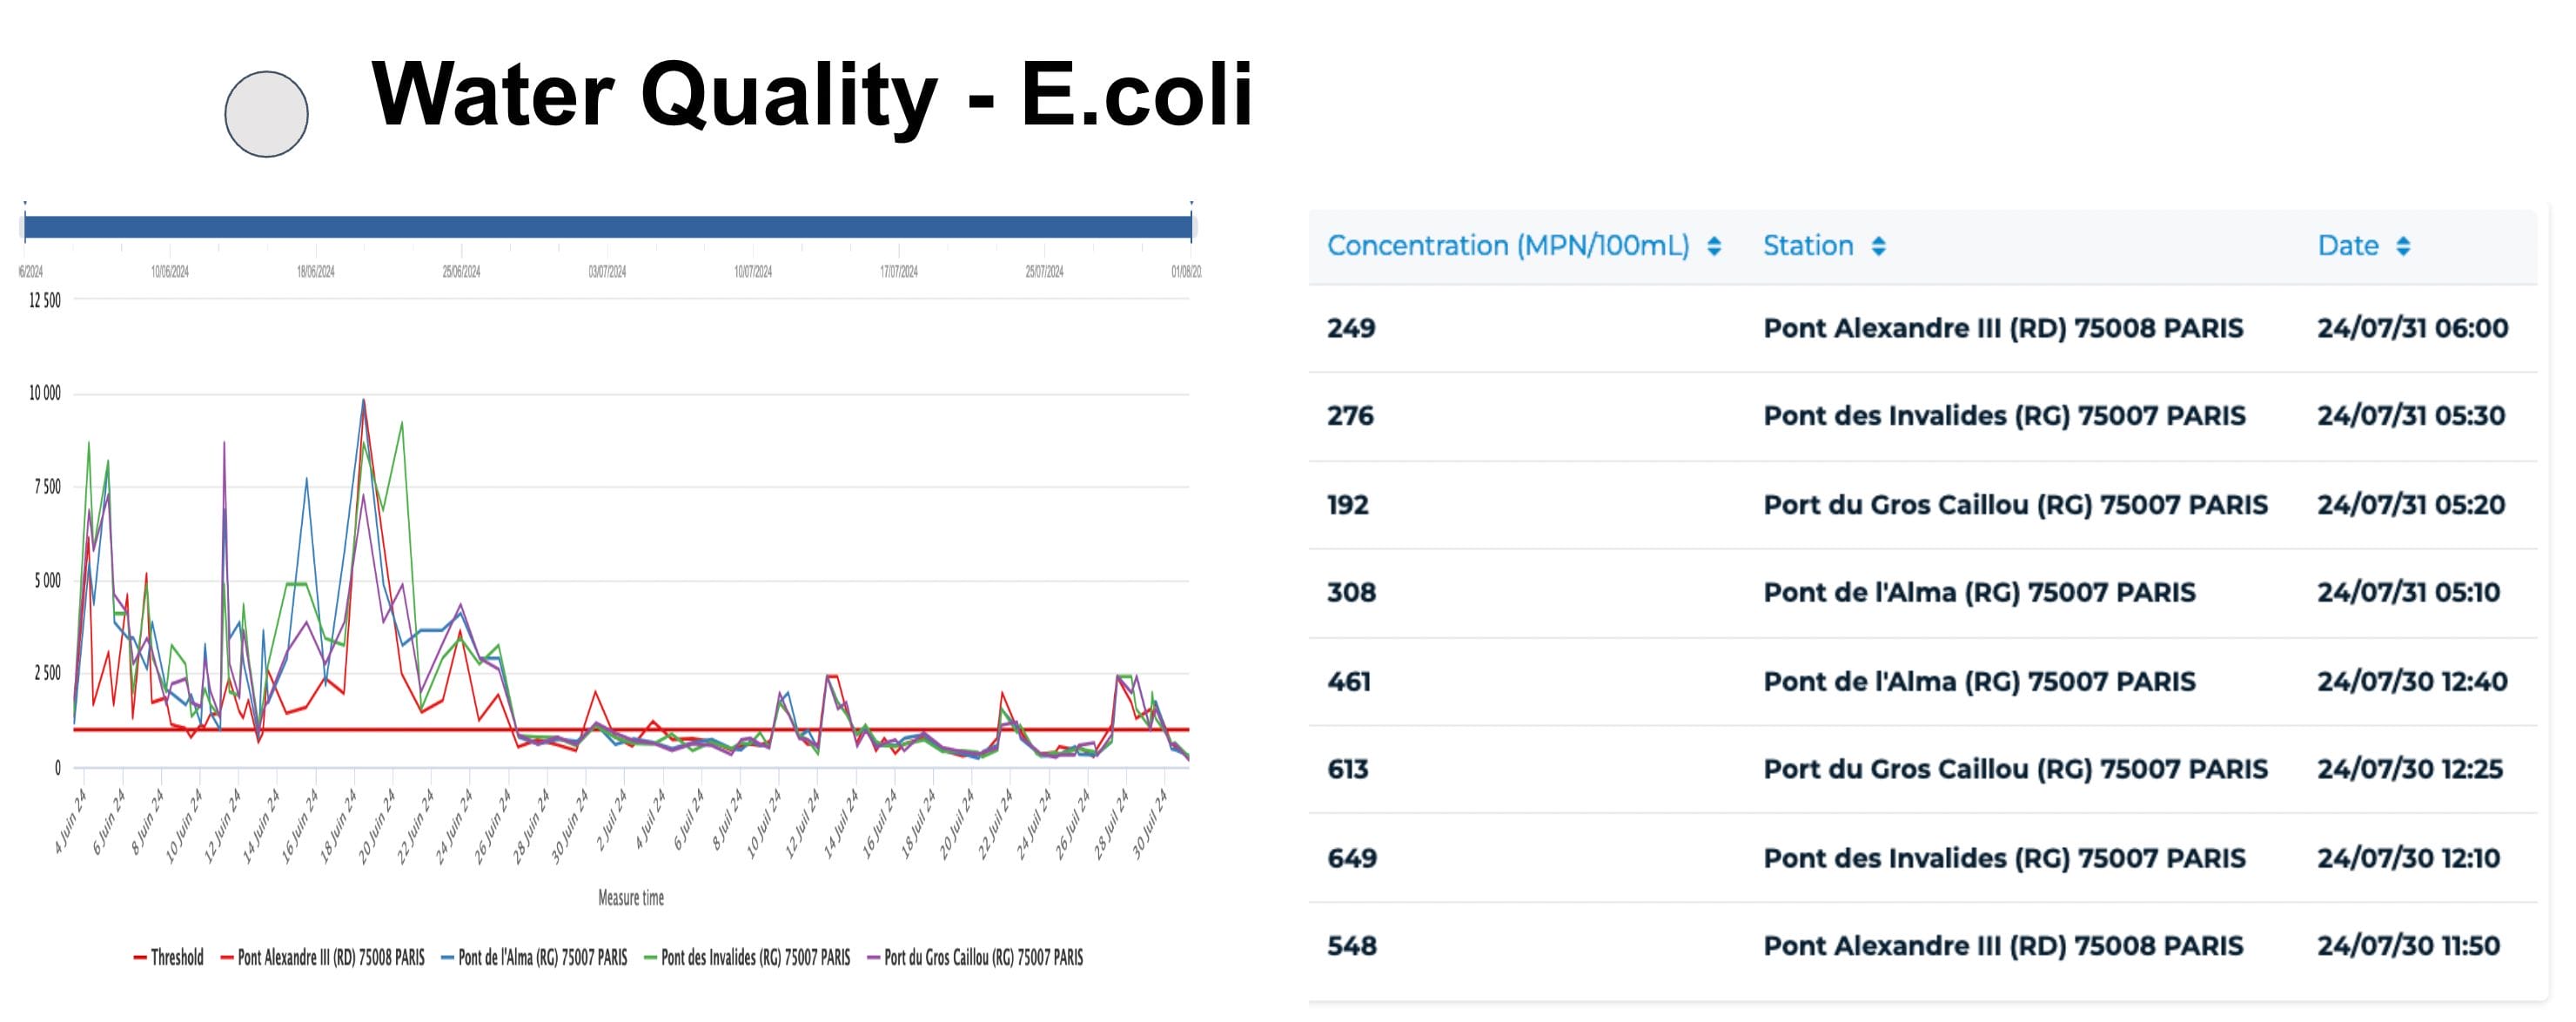The width and height of the screenshot is (2576, 1022).
Task: Click the sort arrows next to Date
Action: coord(2403,246)
